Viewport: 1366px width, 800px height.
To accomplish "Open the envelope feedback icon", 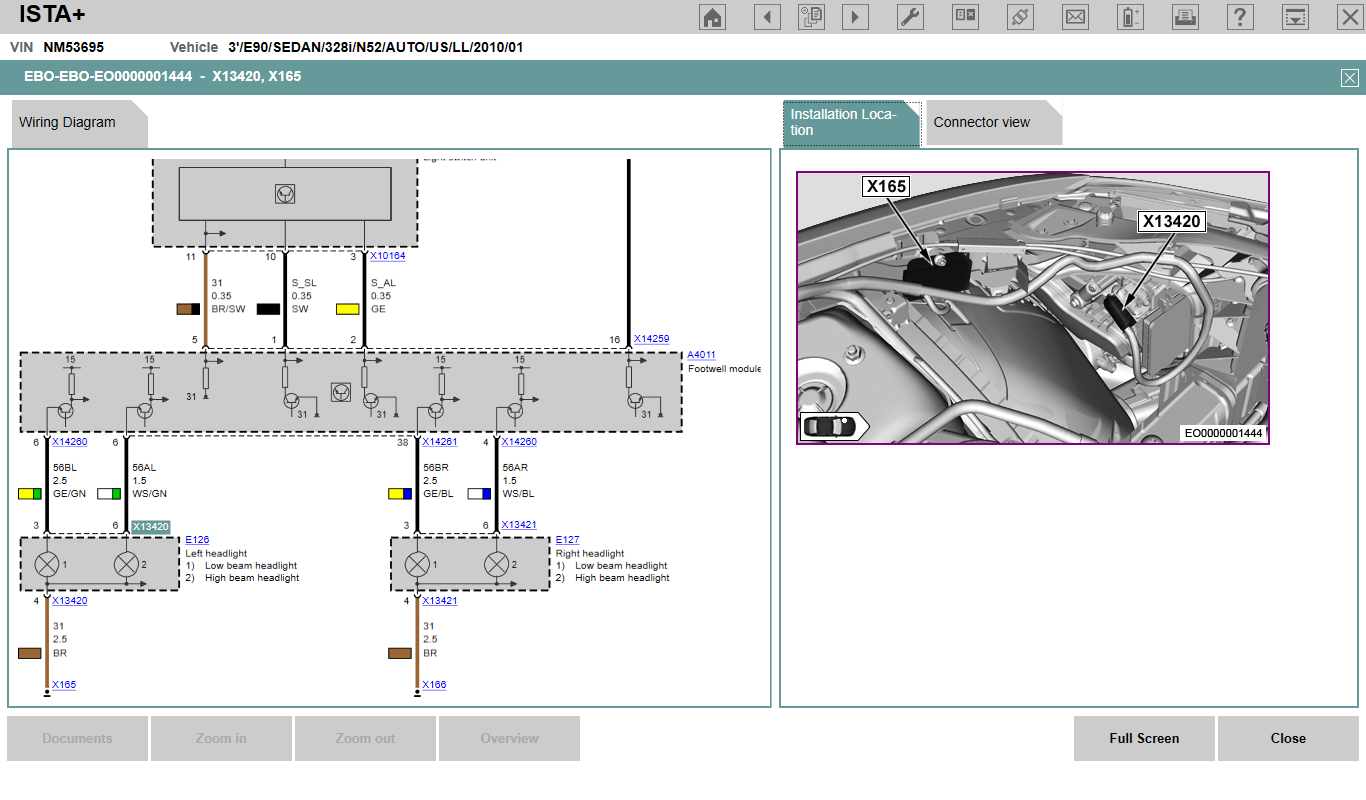I will [1075, 17].
